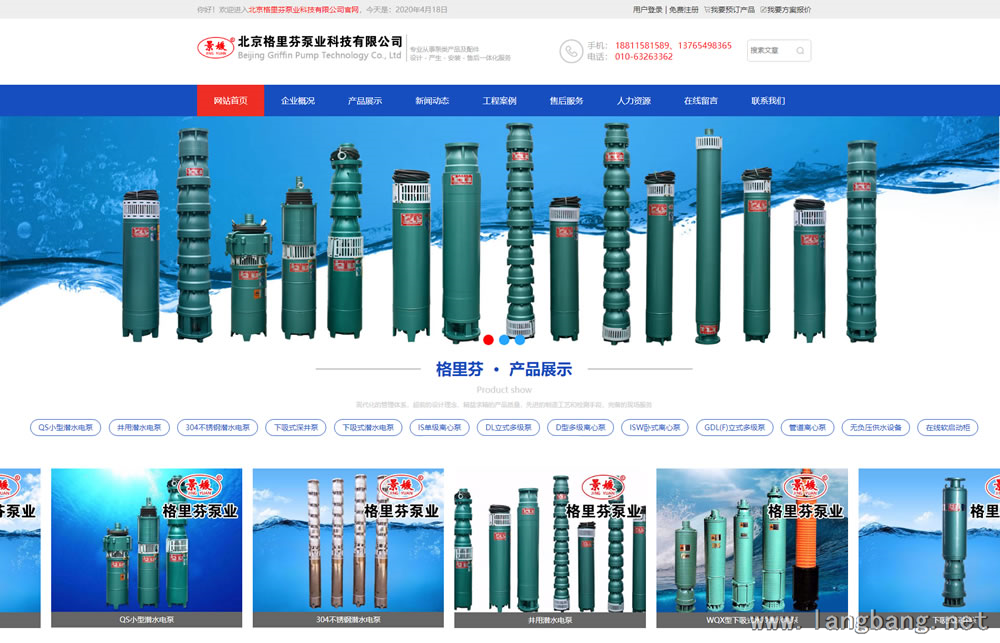The width and height of the screenshot is (1000, 643).
Task: Select the red first banner slide dot
Action: point(489,340)
